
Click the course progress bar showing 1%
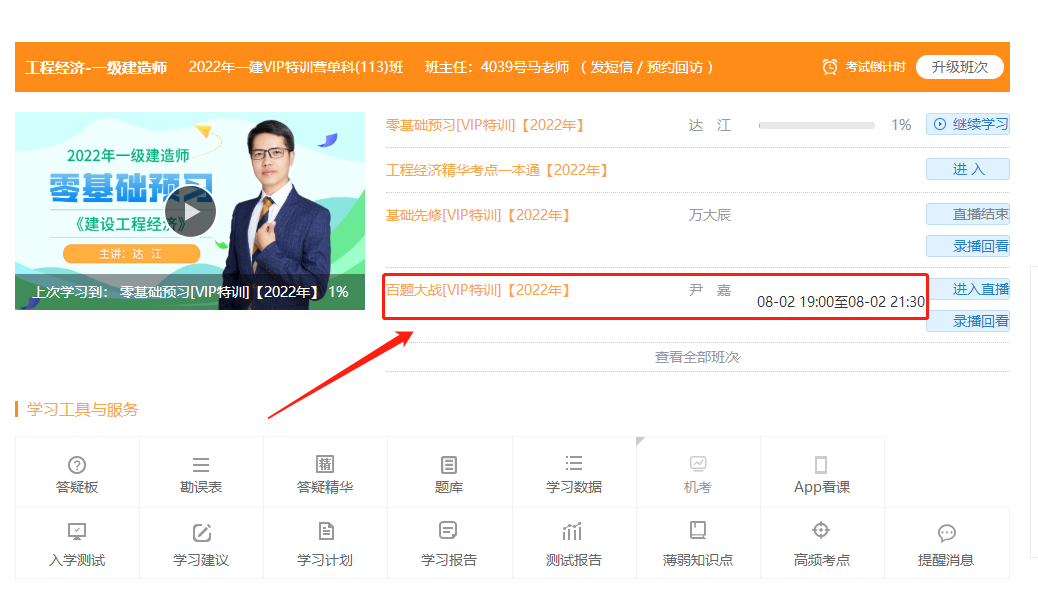click(816, 124)
